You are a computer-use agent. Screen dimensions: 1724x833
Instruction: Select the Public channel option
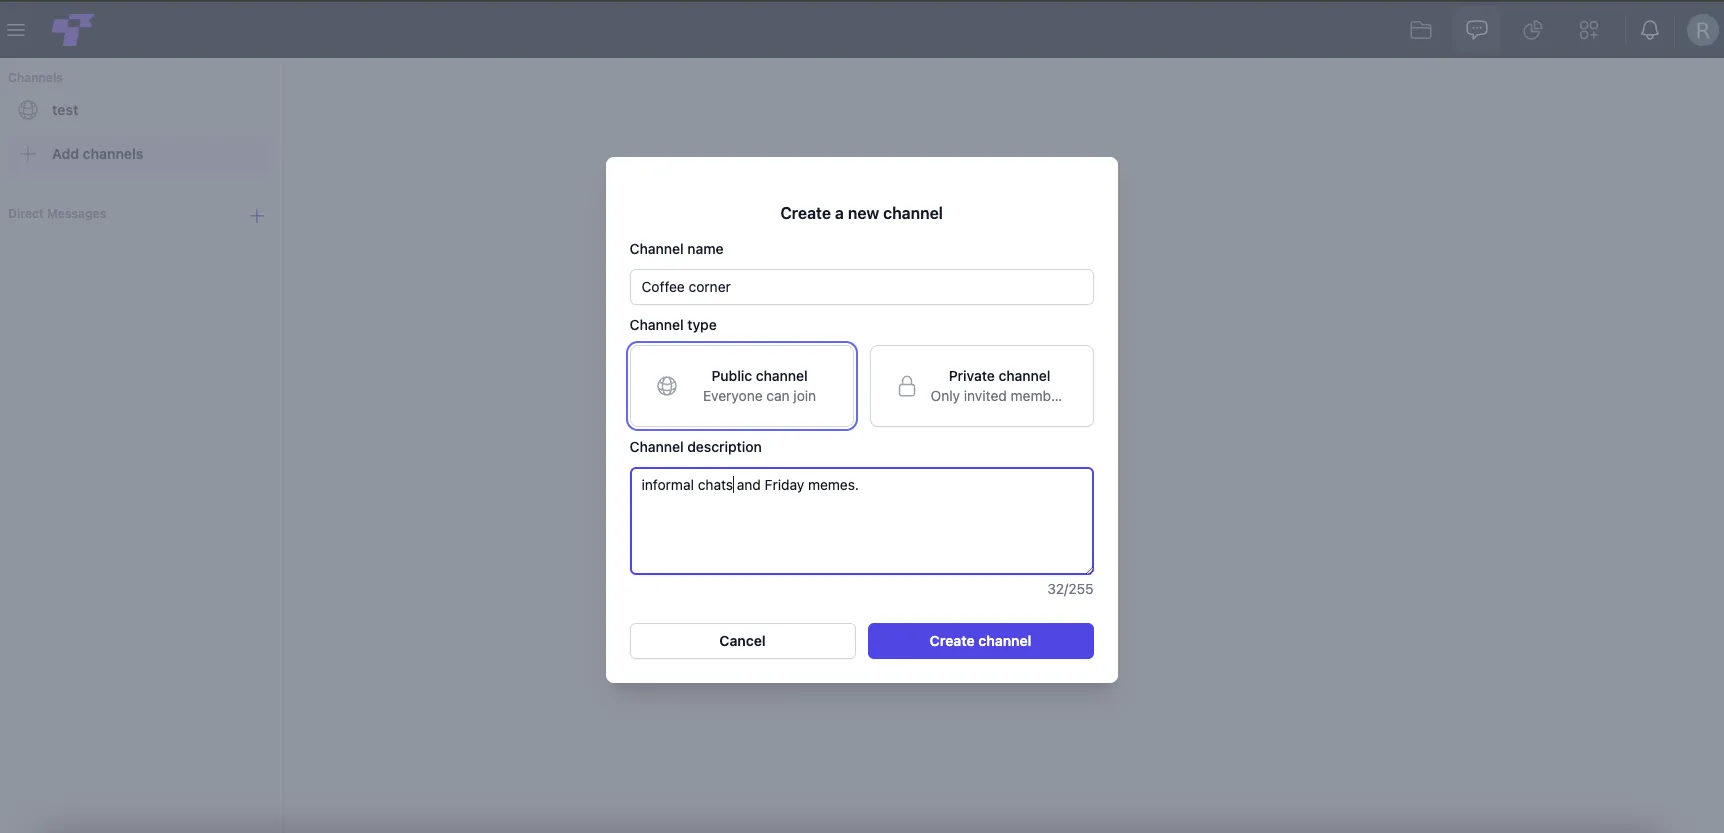(x=742, y=386)
